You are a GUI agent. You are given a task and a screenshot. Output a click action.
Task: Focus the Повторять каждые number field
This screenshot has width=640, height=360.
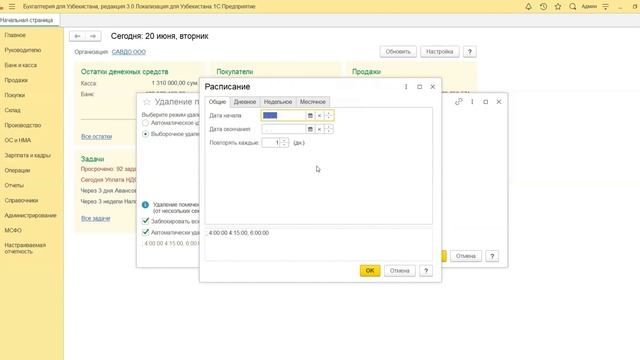click(271, 143)
